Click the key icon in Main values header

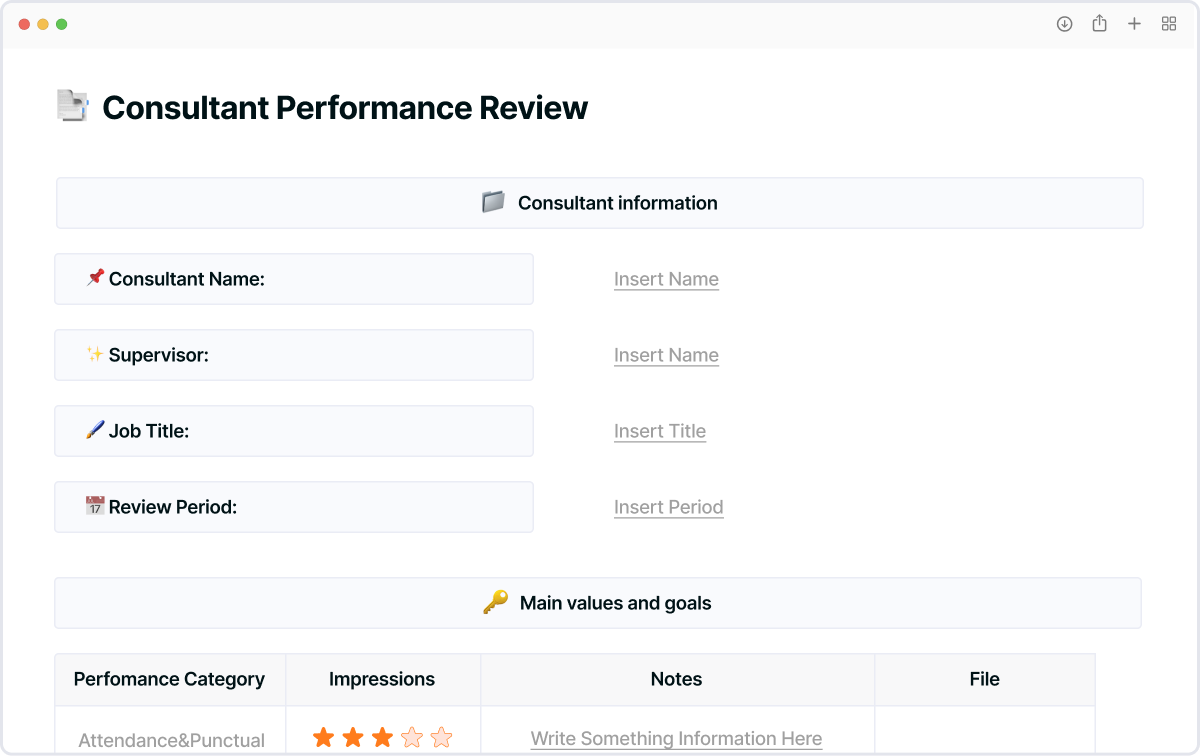(494, 602)
